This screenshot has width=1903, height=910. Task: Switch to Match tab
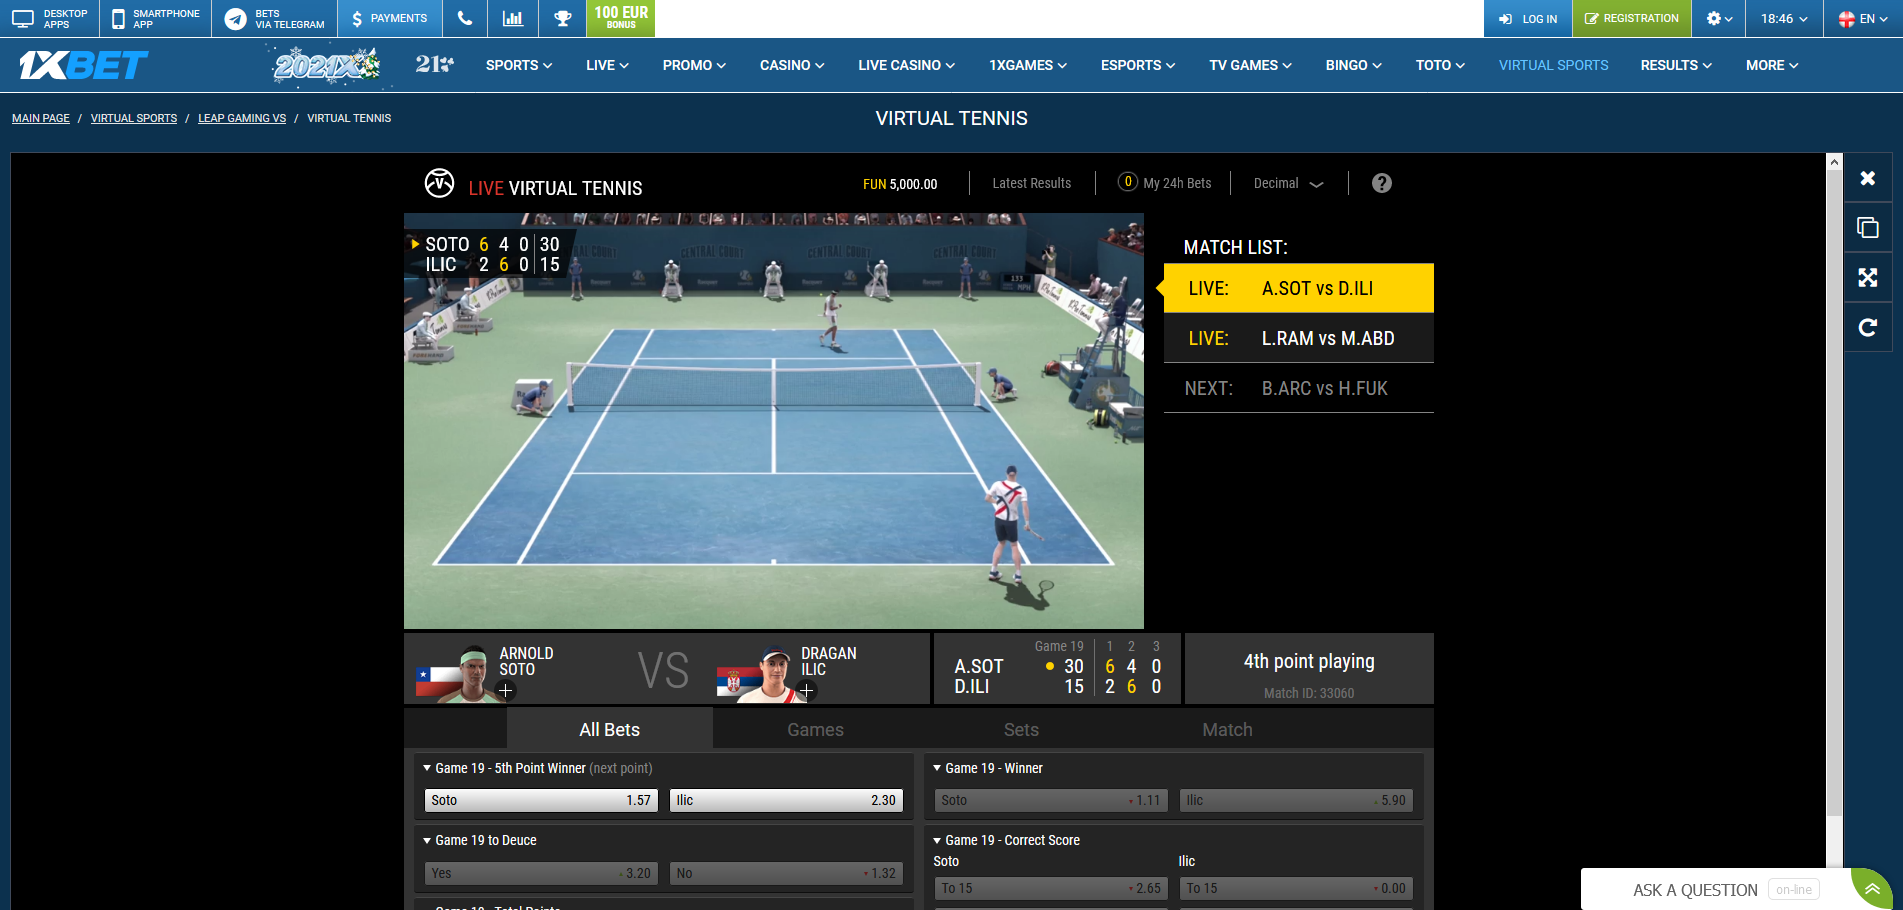click(x=1227, y=729)
